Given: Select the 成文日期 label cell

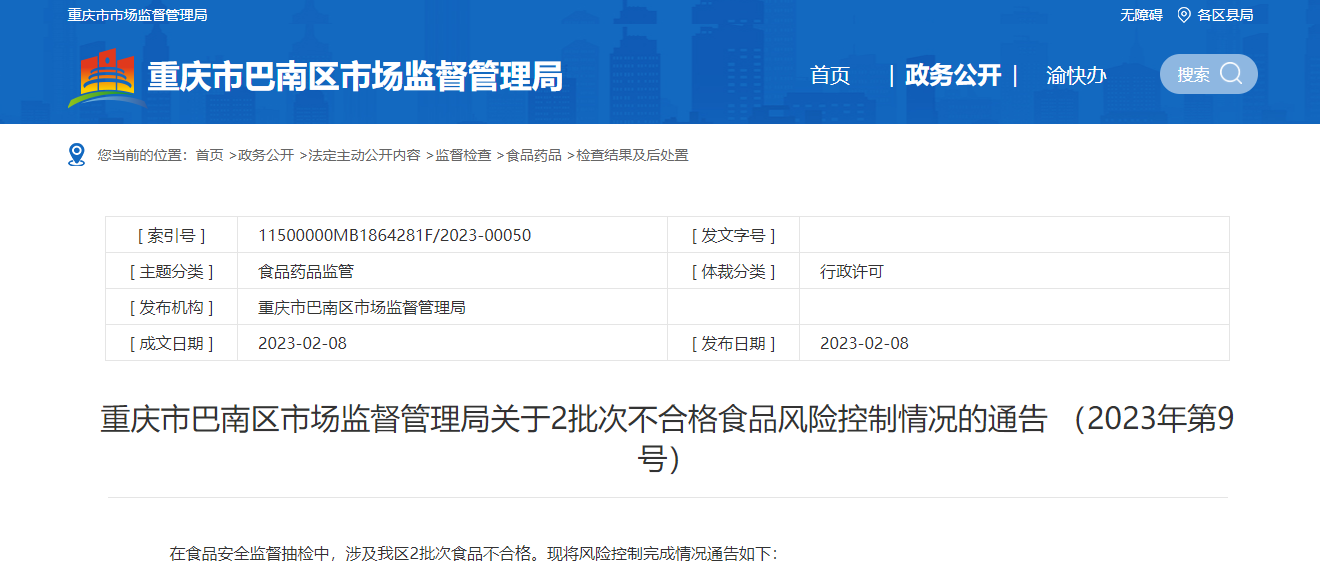Looking at the screenshot, I should point(171,343).
